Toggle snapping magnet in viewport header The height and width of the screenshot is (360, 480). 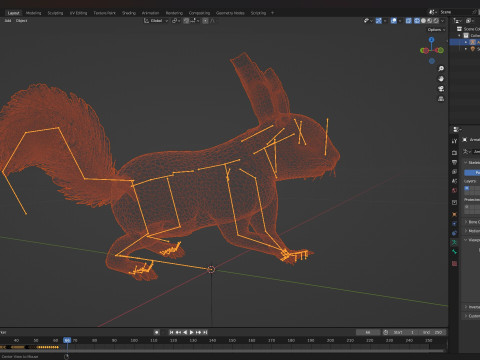click(186, 21)
